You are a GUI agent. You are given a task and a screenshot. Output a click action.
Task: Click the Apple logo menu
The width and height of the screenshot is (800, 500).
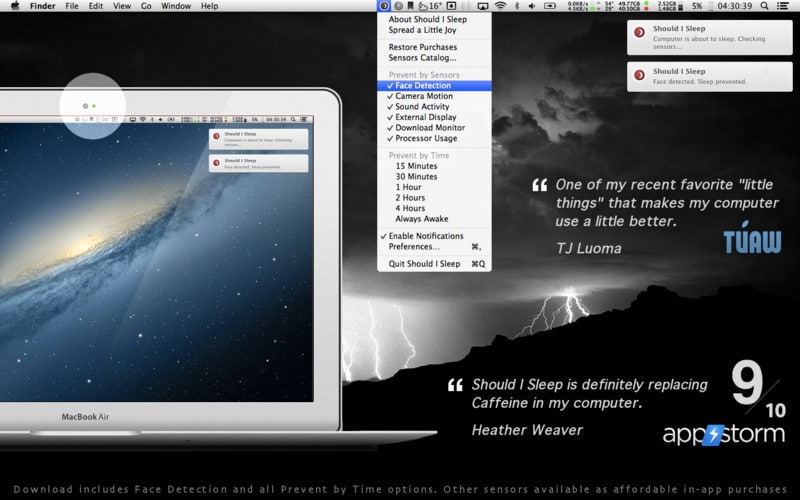pos(14,6)
